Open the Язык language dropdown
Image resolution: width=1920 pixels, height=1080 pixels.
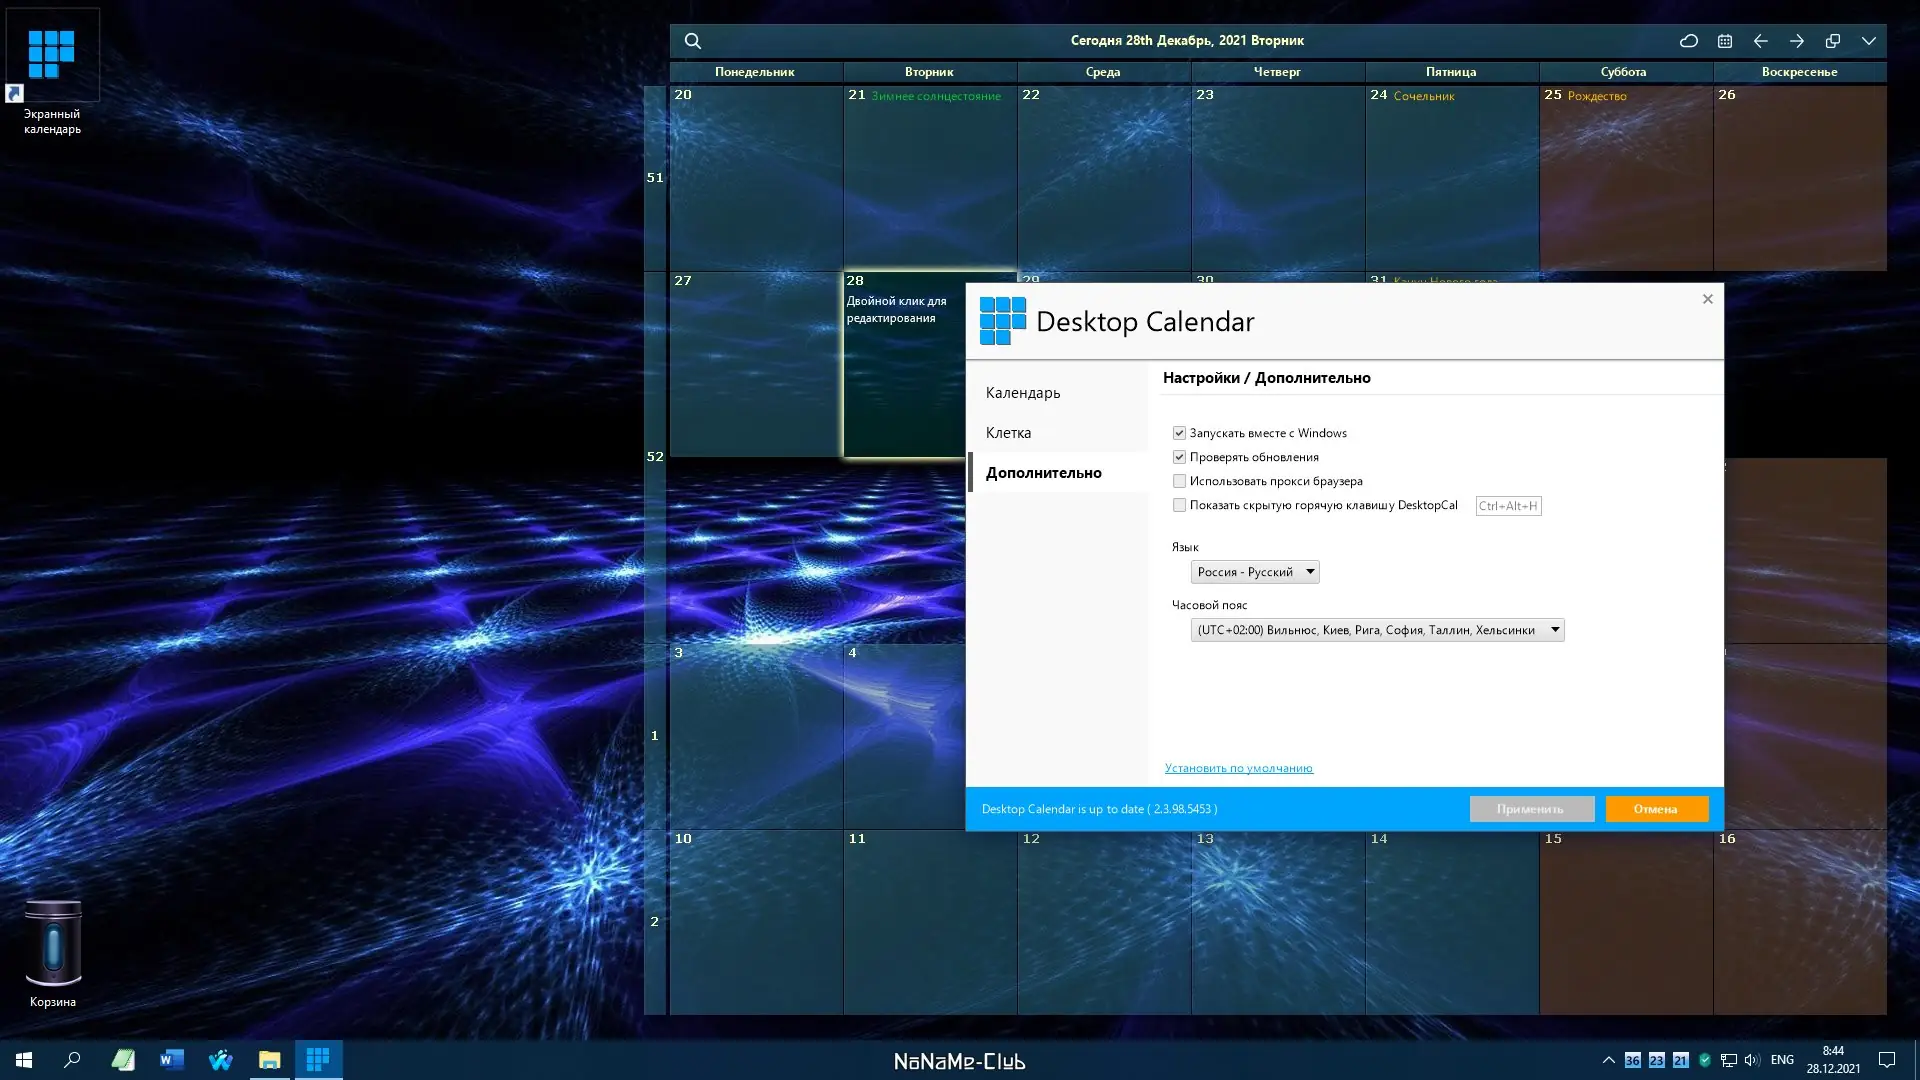[1255, 572]
